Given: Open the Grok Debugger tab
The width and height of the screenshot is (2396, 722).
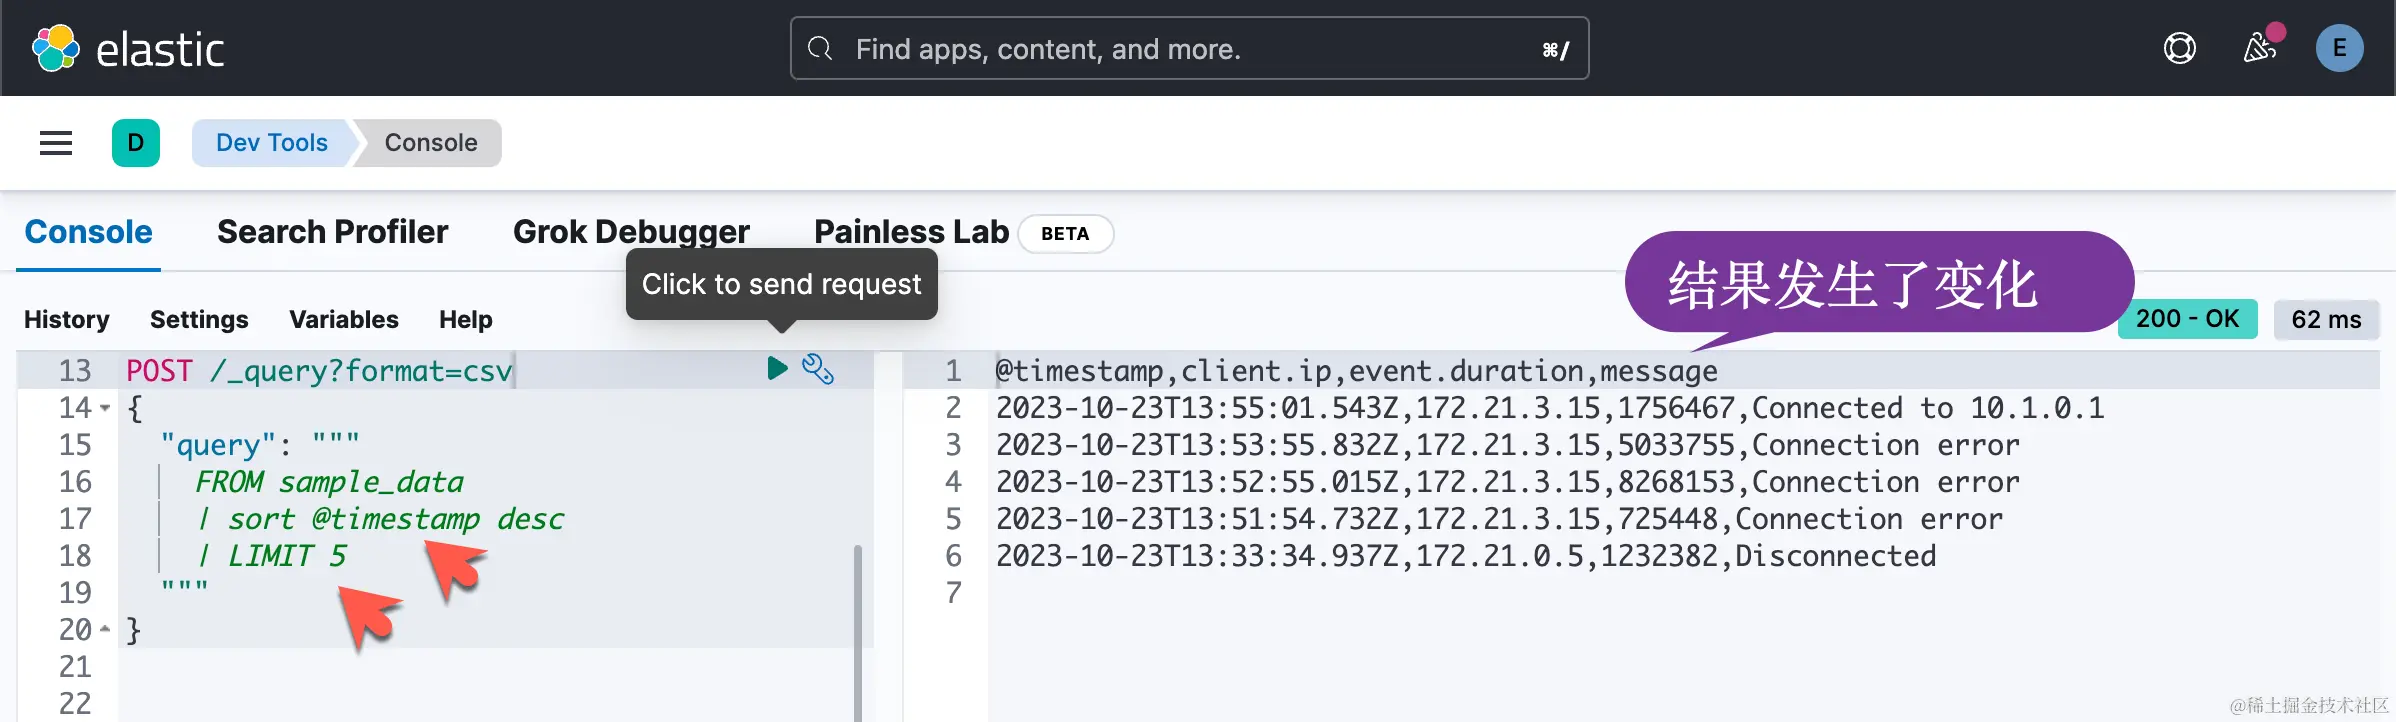Looking at the screenshot, I should point(631,232).
